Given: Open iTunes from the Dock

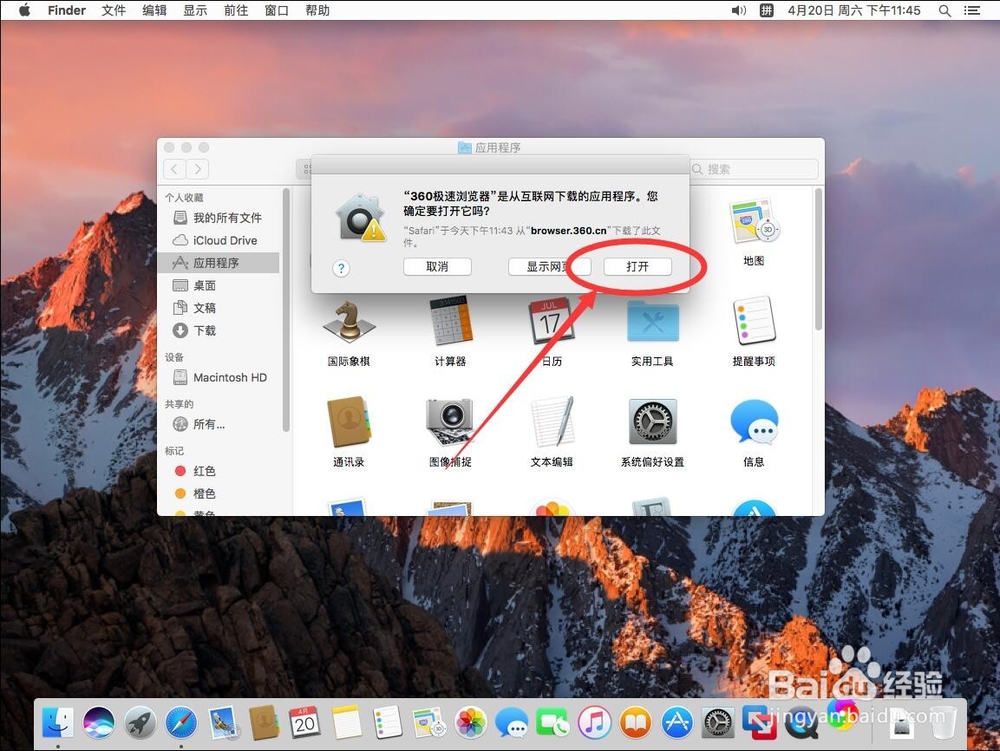Looking at the screenshot, I should pos(594,723).
